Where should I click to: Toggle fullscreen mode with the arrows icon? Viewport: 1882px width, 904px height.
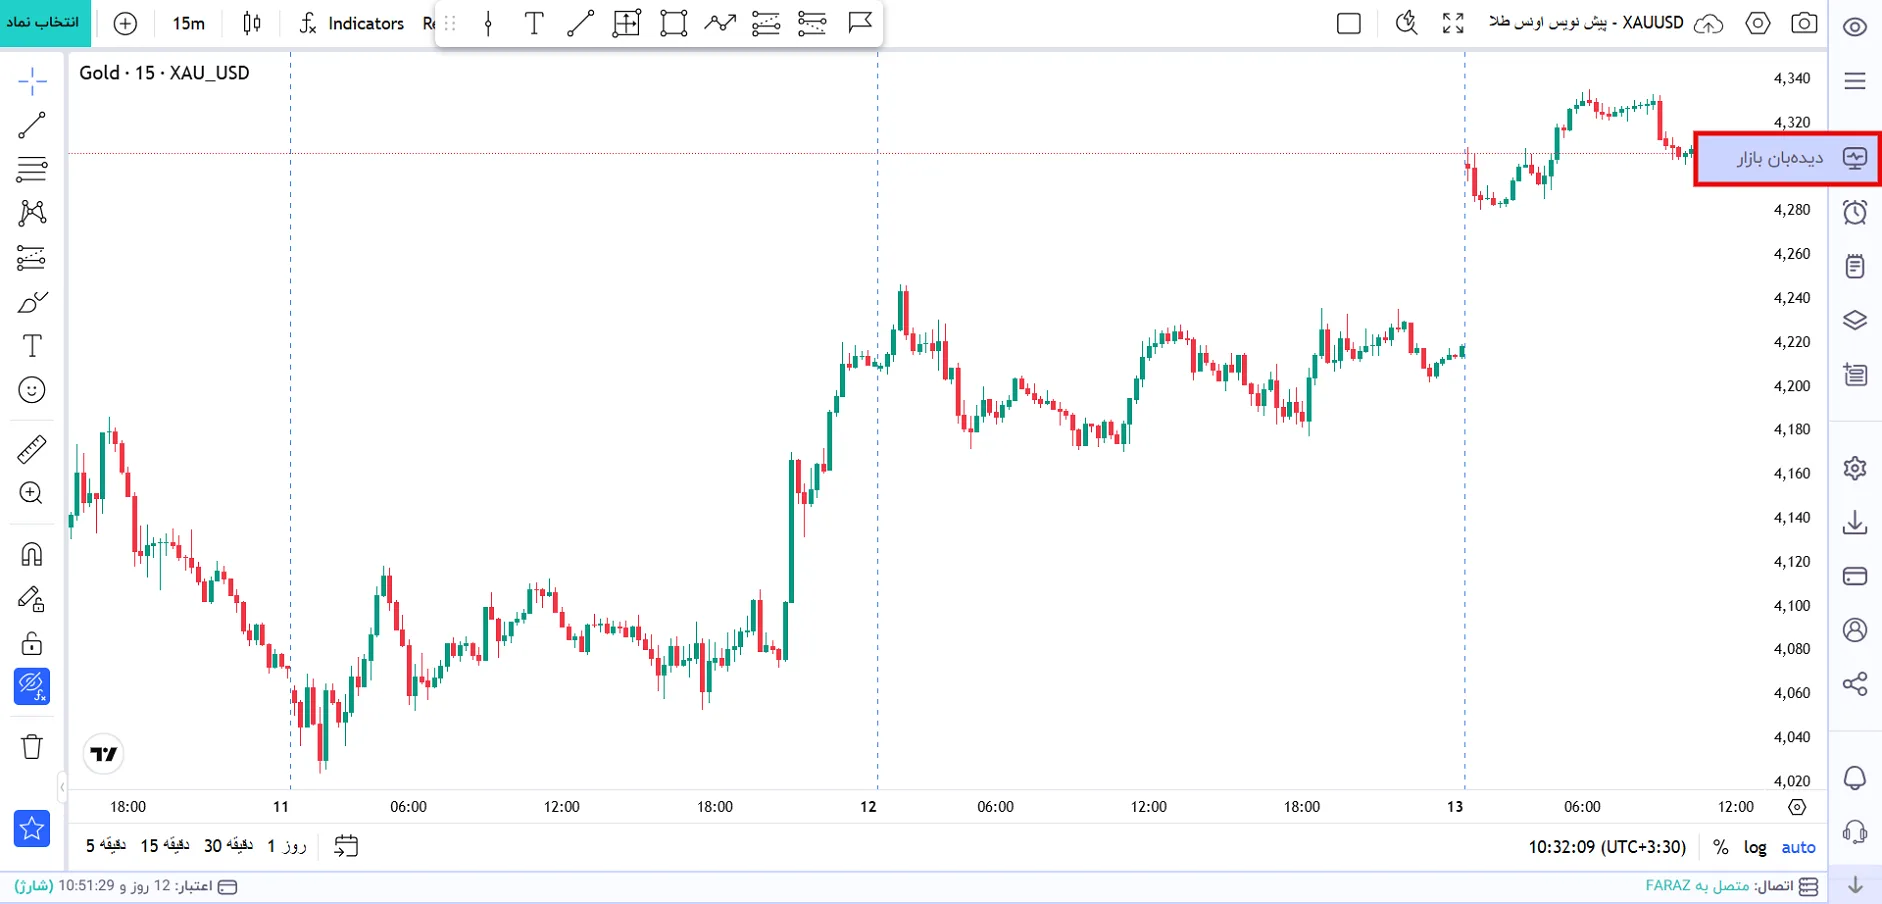point(1453,23)
